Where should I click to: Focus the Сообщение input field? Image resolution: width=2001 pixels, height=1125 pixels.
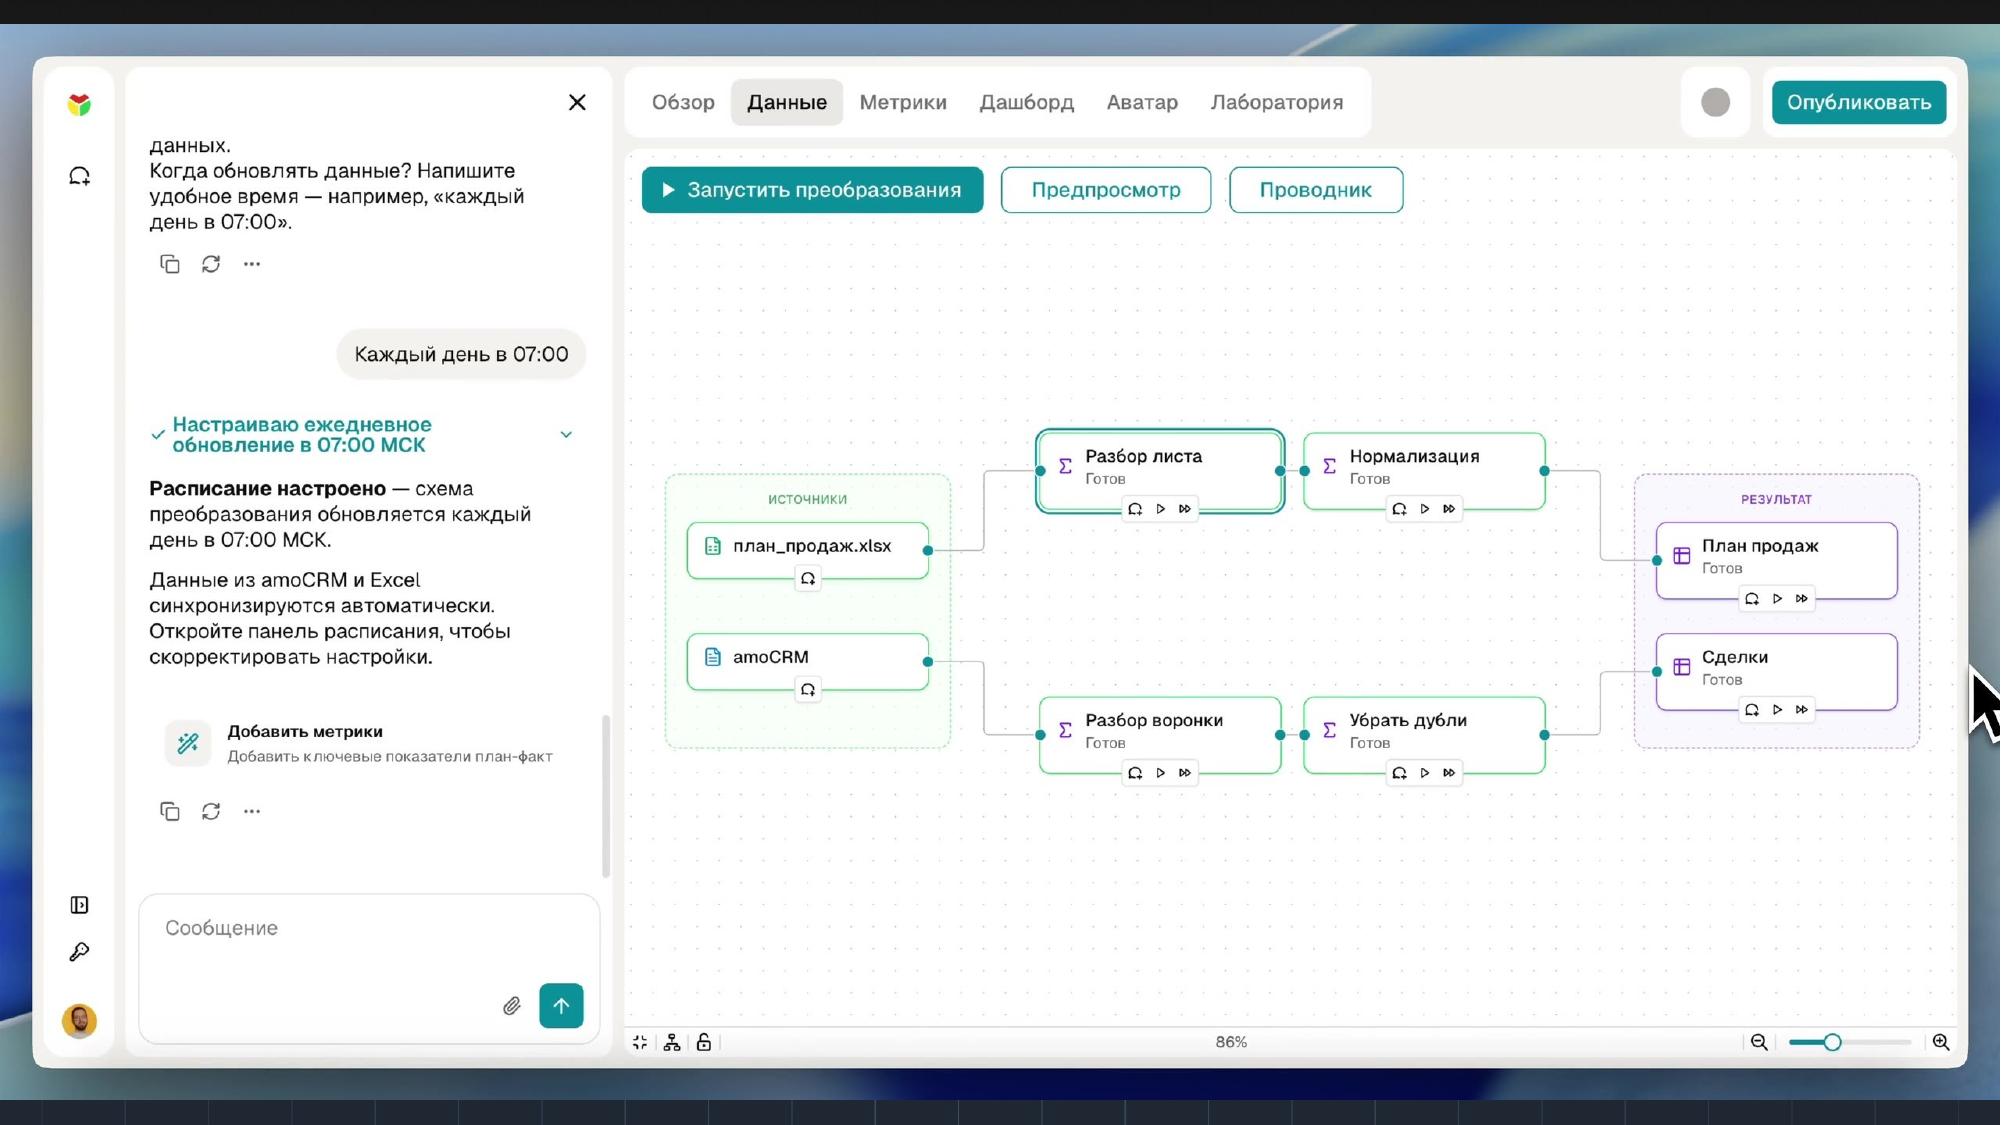pos(369,928)
